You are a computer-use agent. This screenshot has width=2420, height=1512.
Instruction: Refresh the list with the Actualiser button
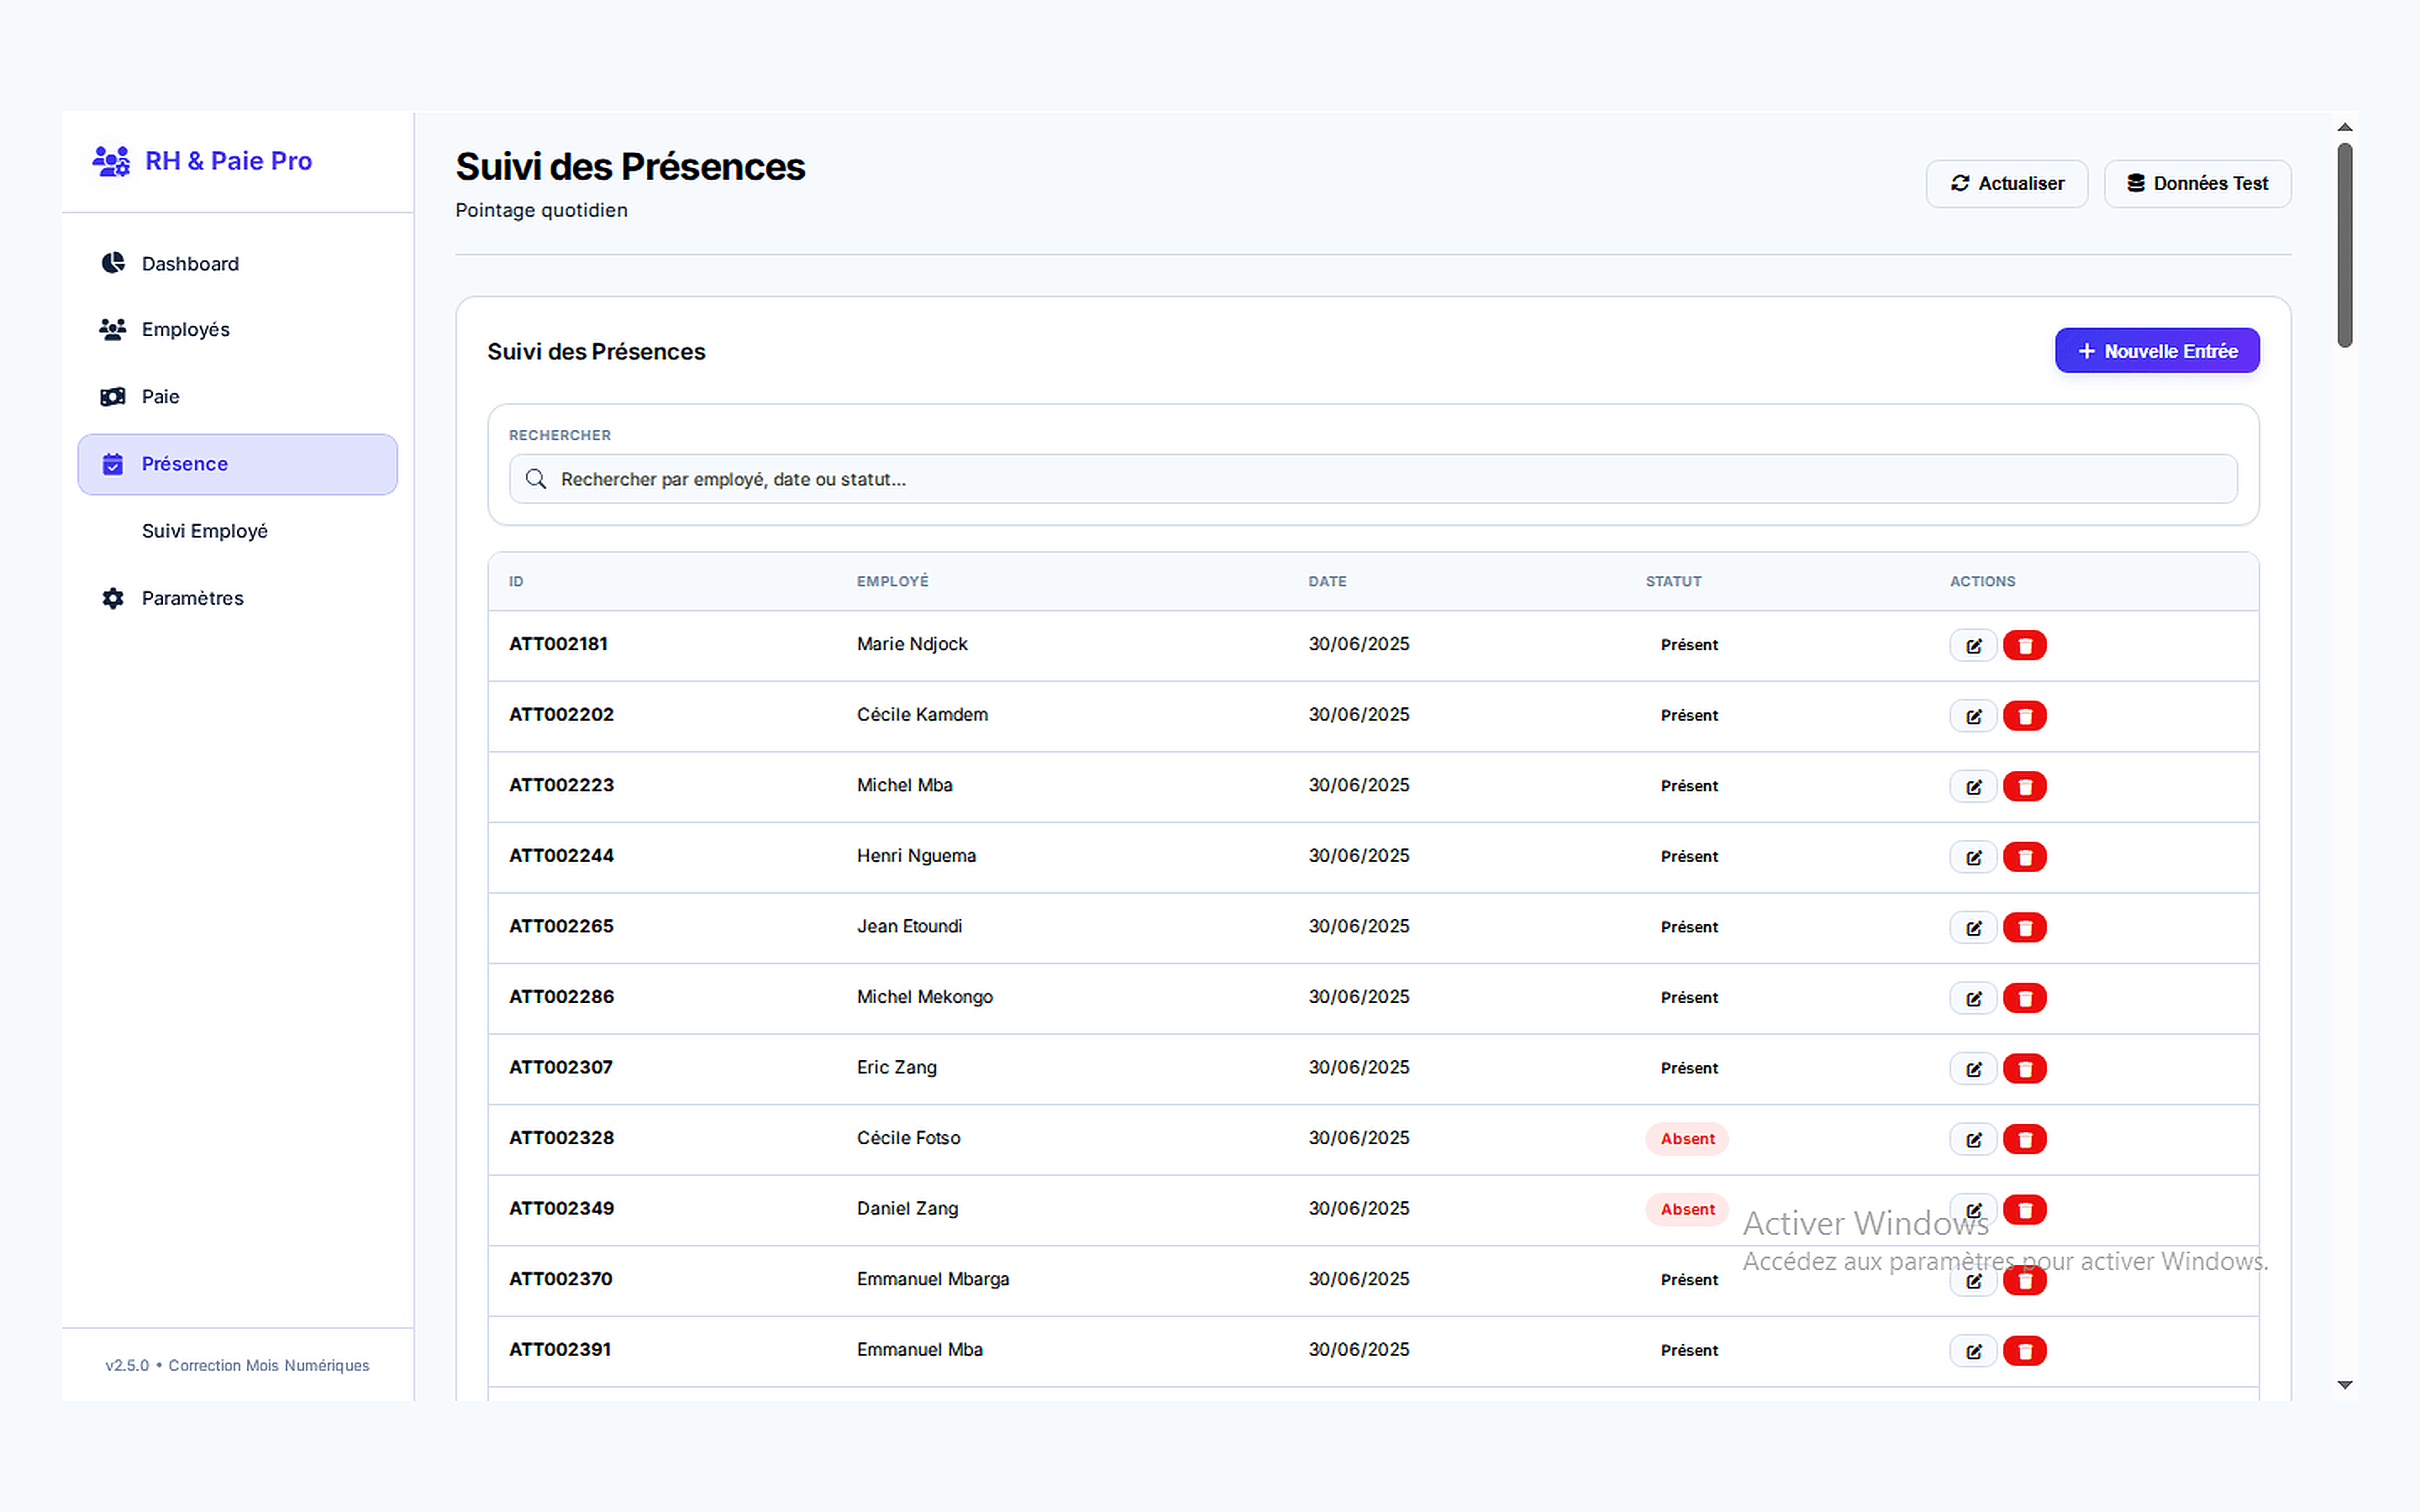point(2006,183)
